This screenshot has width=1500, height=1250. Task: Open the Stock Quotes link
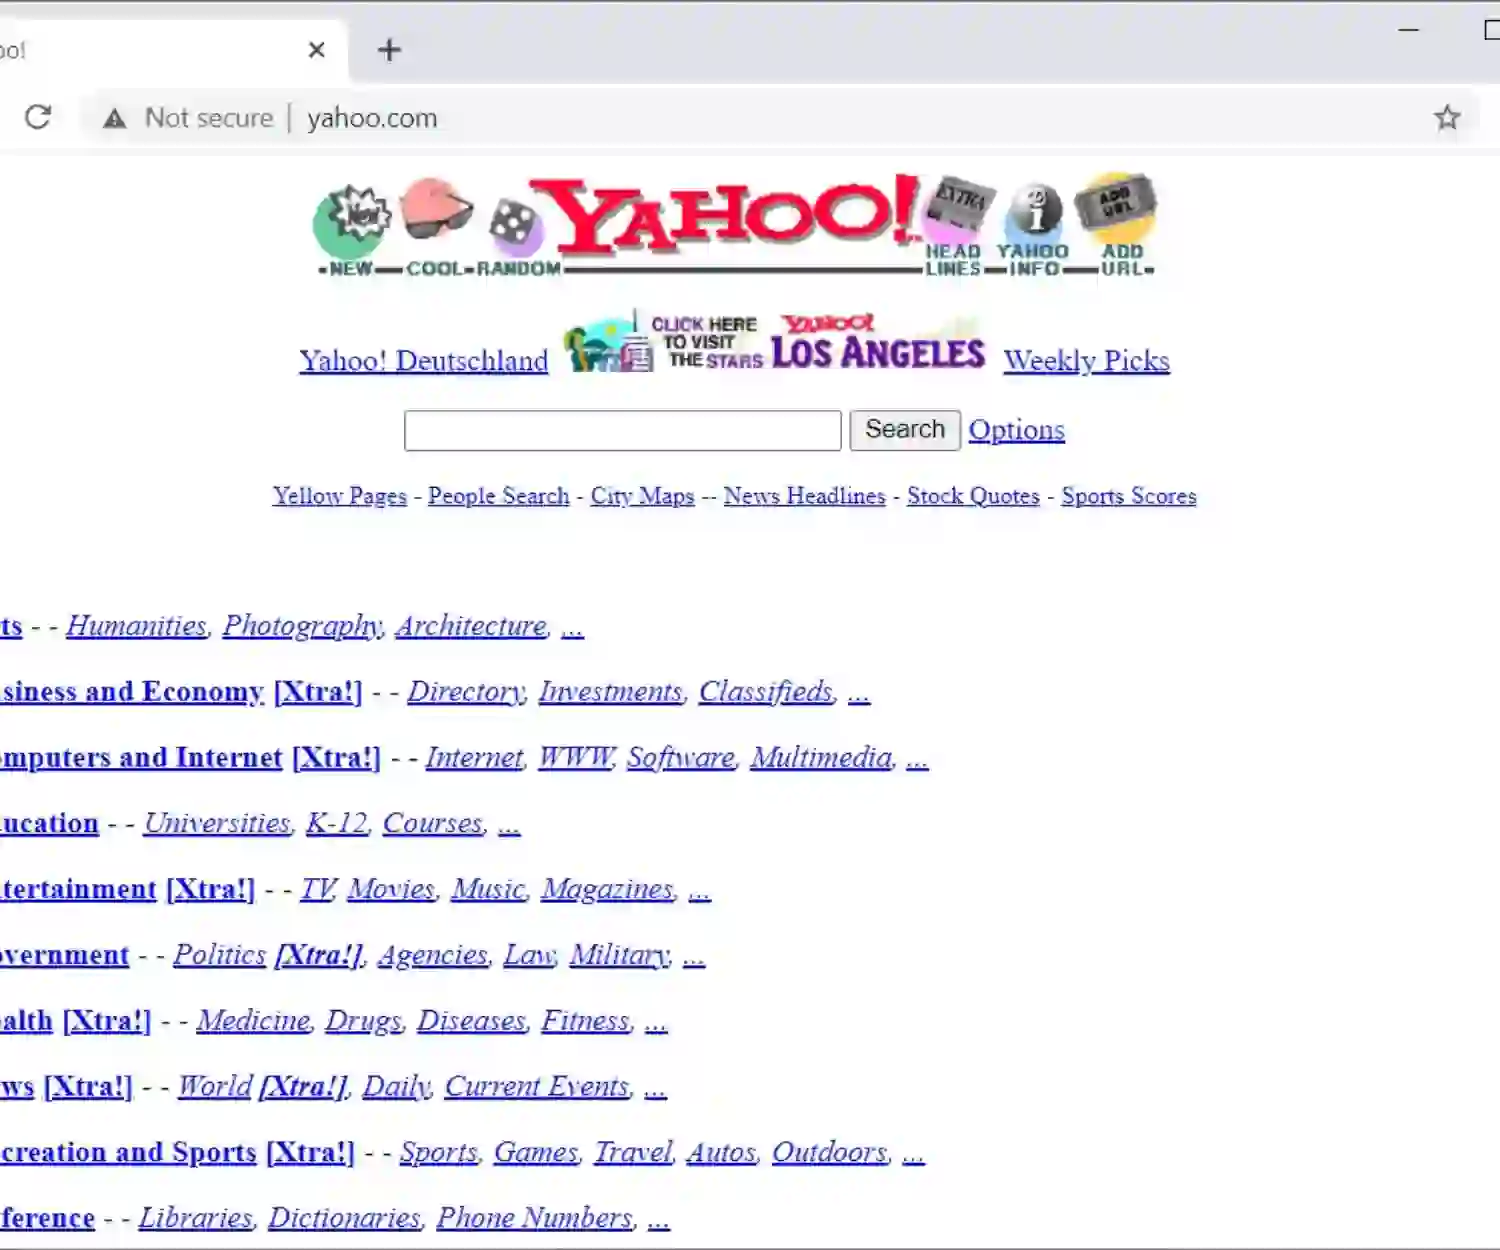[x=973, y=496]
